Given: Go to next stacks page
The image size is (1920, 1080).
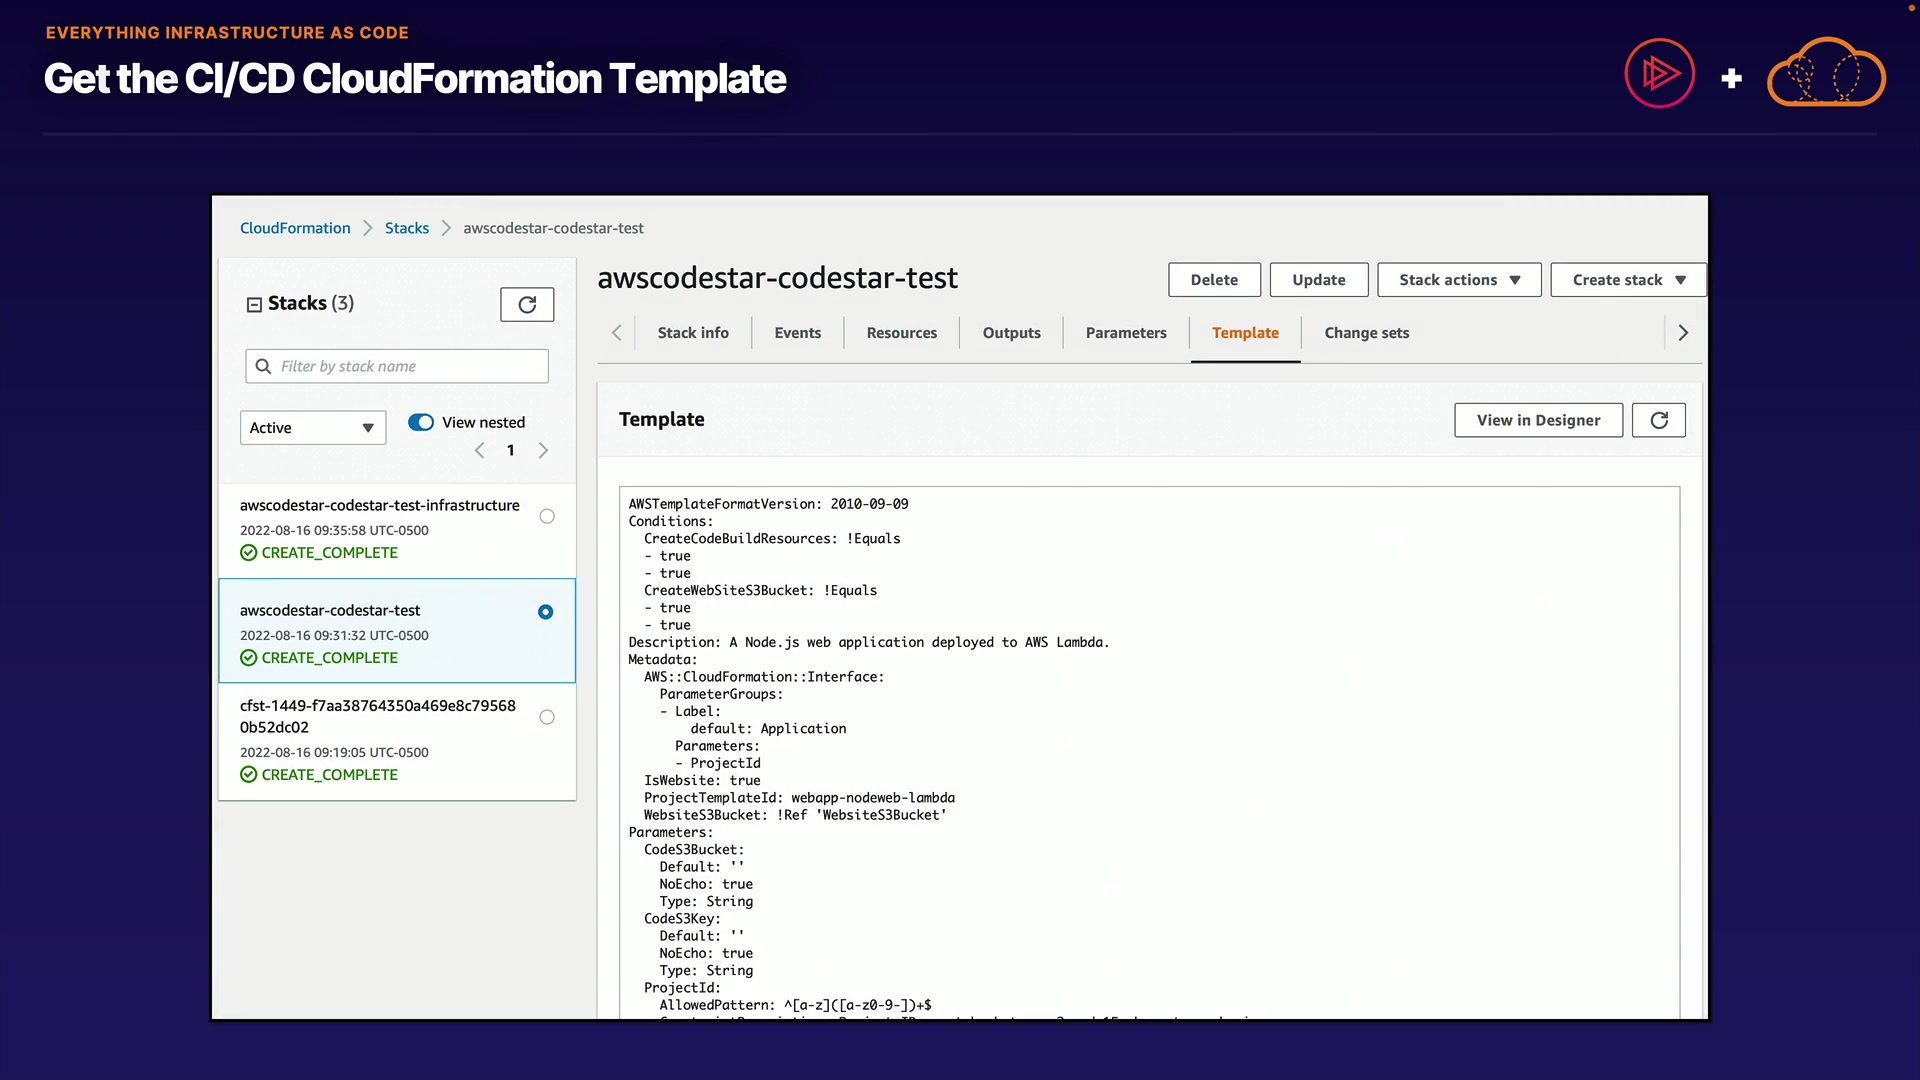Looking at the screenshot, I should point(543,451).
